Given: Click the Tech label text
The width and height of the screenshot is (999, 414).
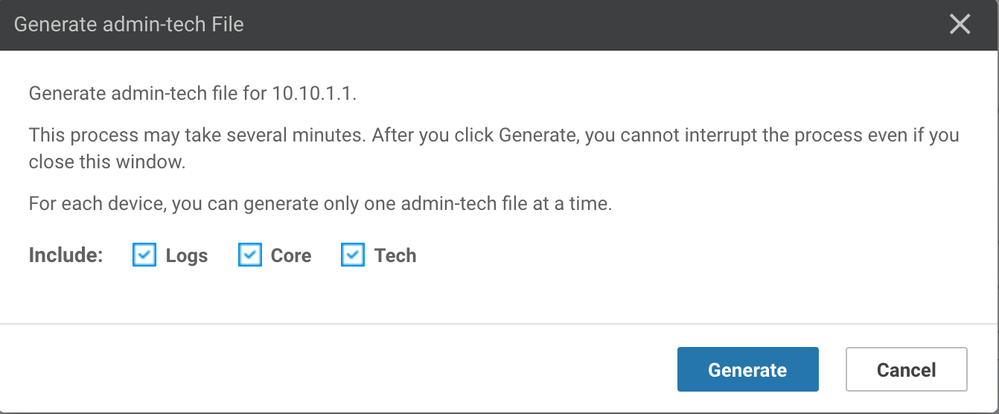Looking at the screenshot, I should [396, 256].
